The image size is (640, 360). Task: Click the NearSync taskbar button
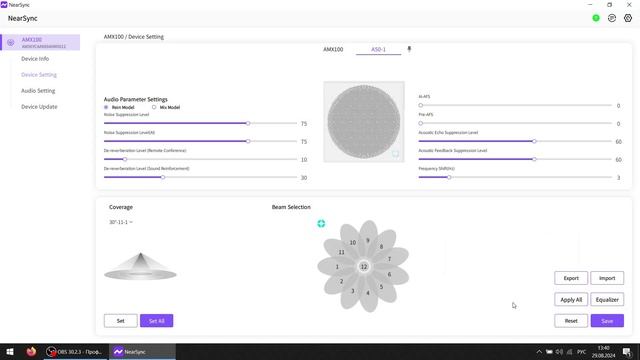(x=142, y=351)
